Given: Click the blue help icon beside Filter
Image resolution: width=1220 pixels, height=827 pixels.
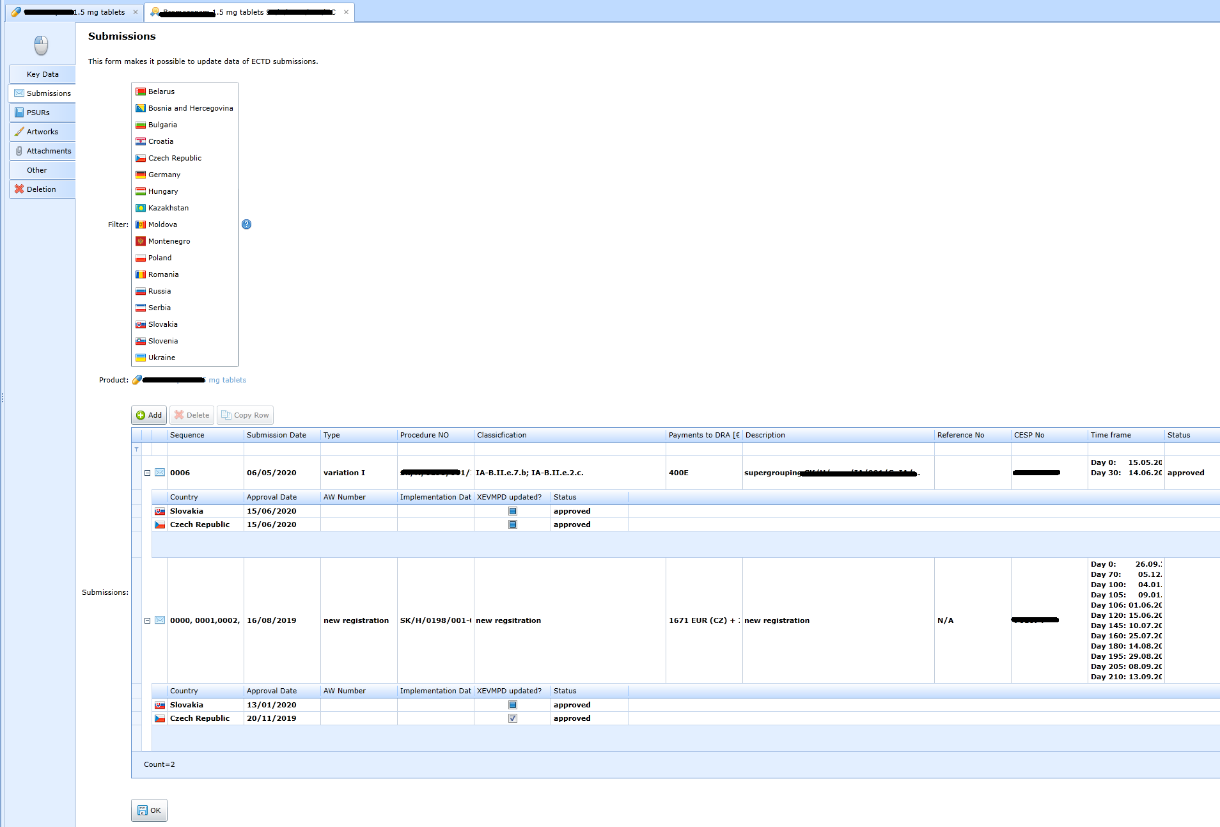Looking at the screenshot, I should click(246, 224).
